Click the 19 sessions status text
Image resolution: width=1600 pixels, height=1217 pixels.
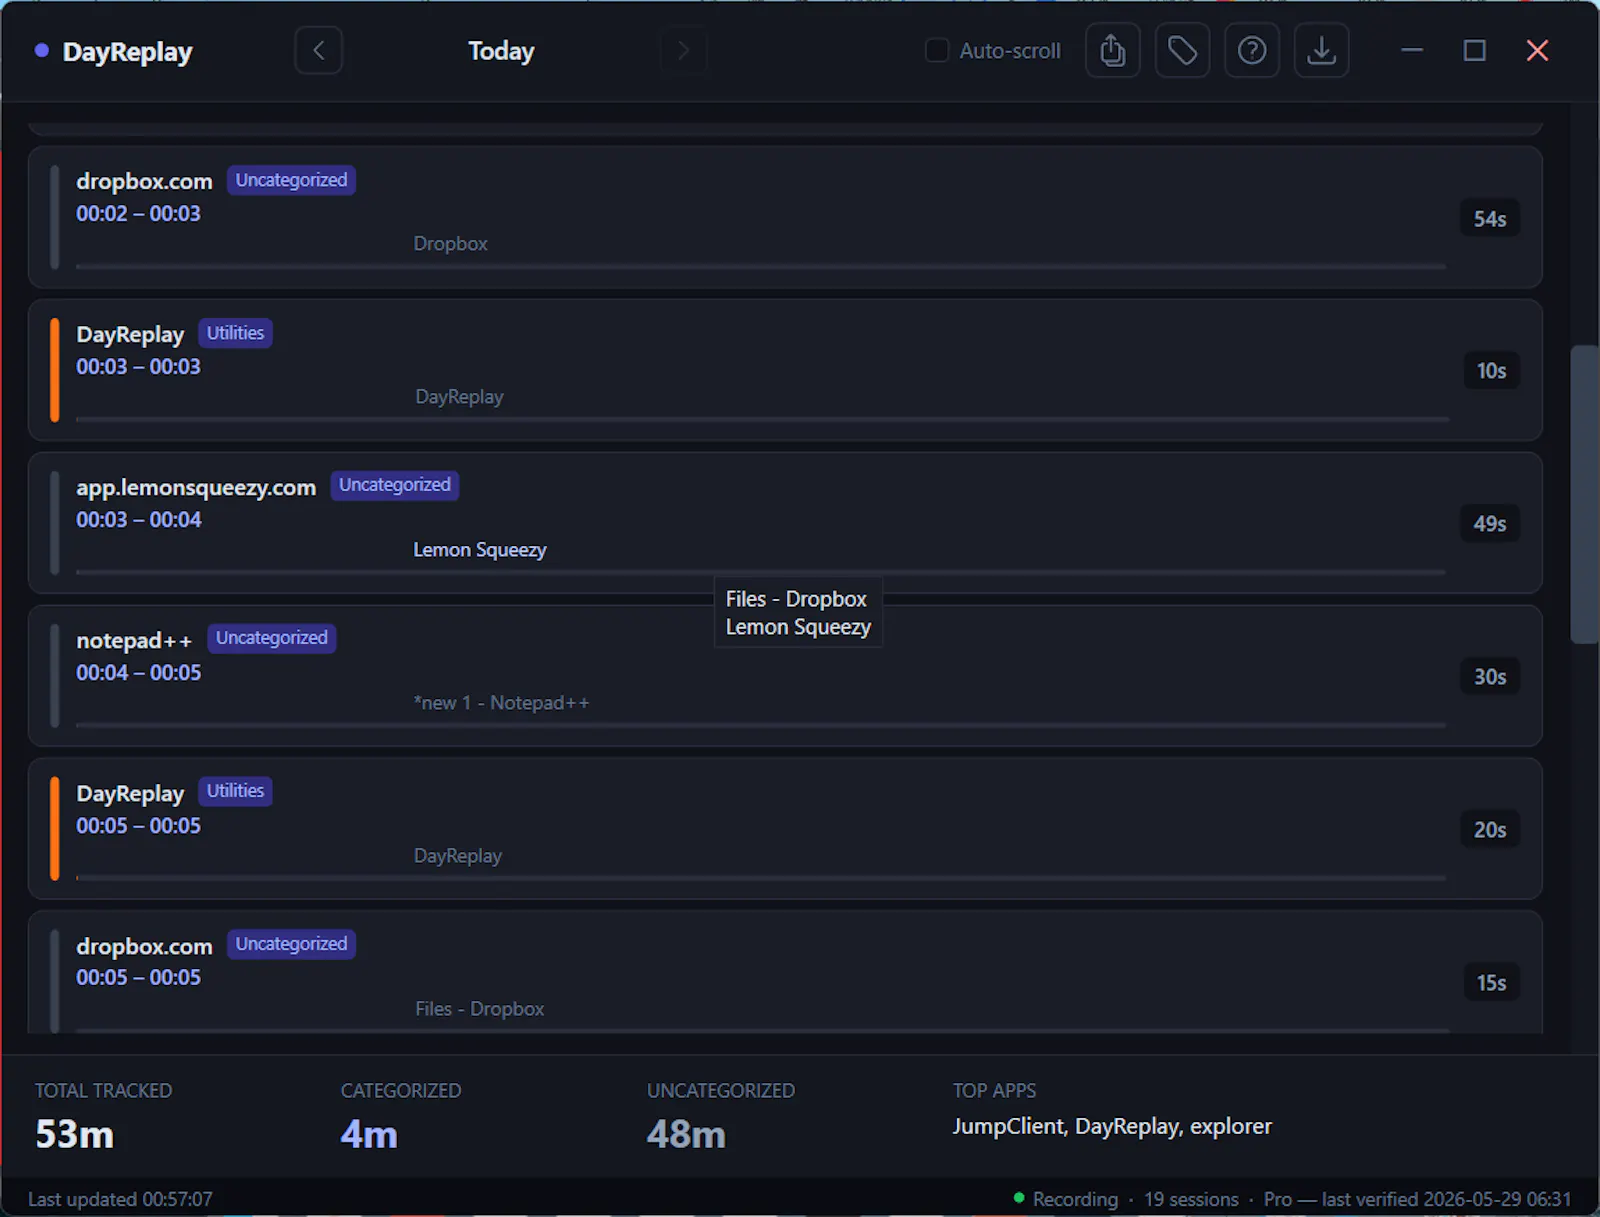pos(1191,1199)
